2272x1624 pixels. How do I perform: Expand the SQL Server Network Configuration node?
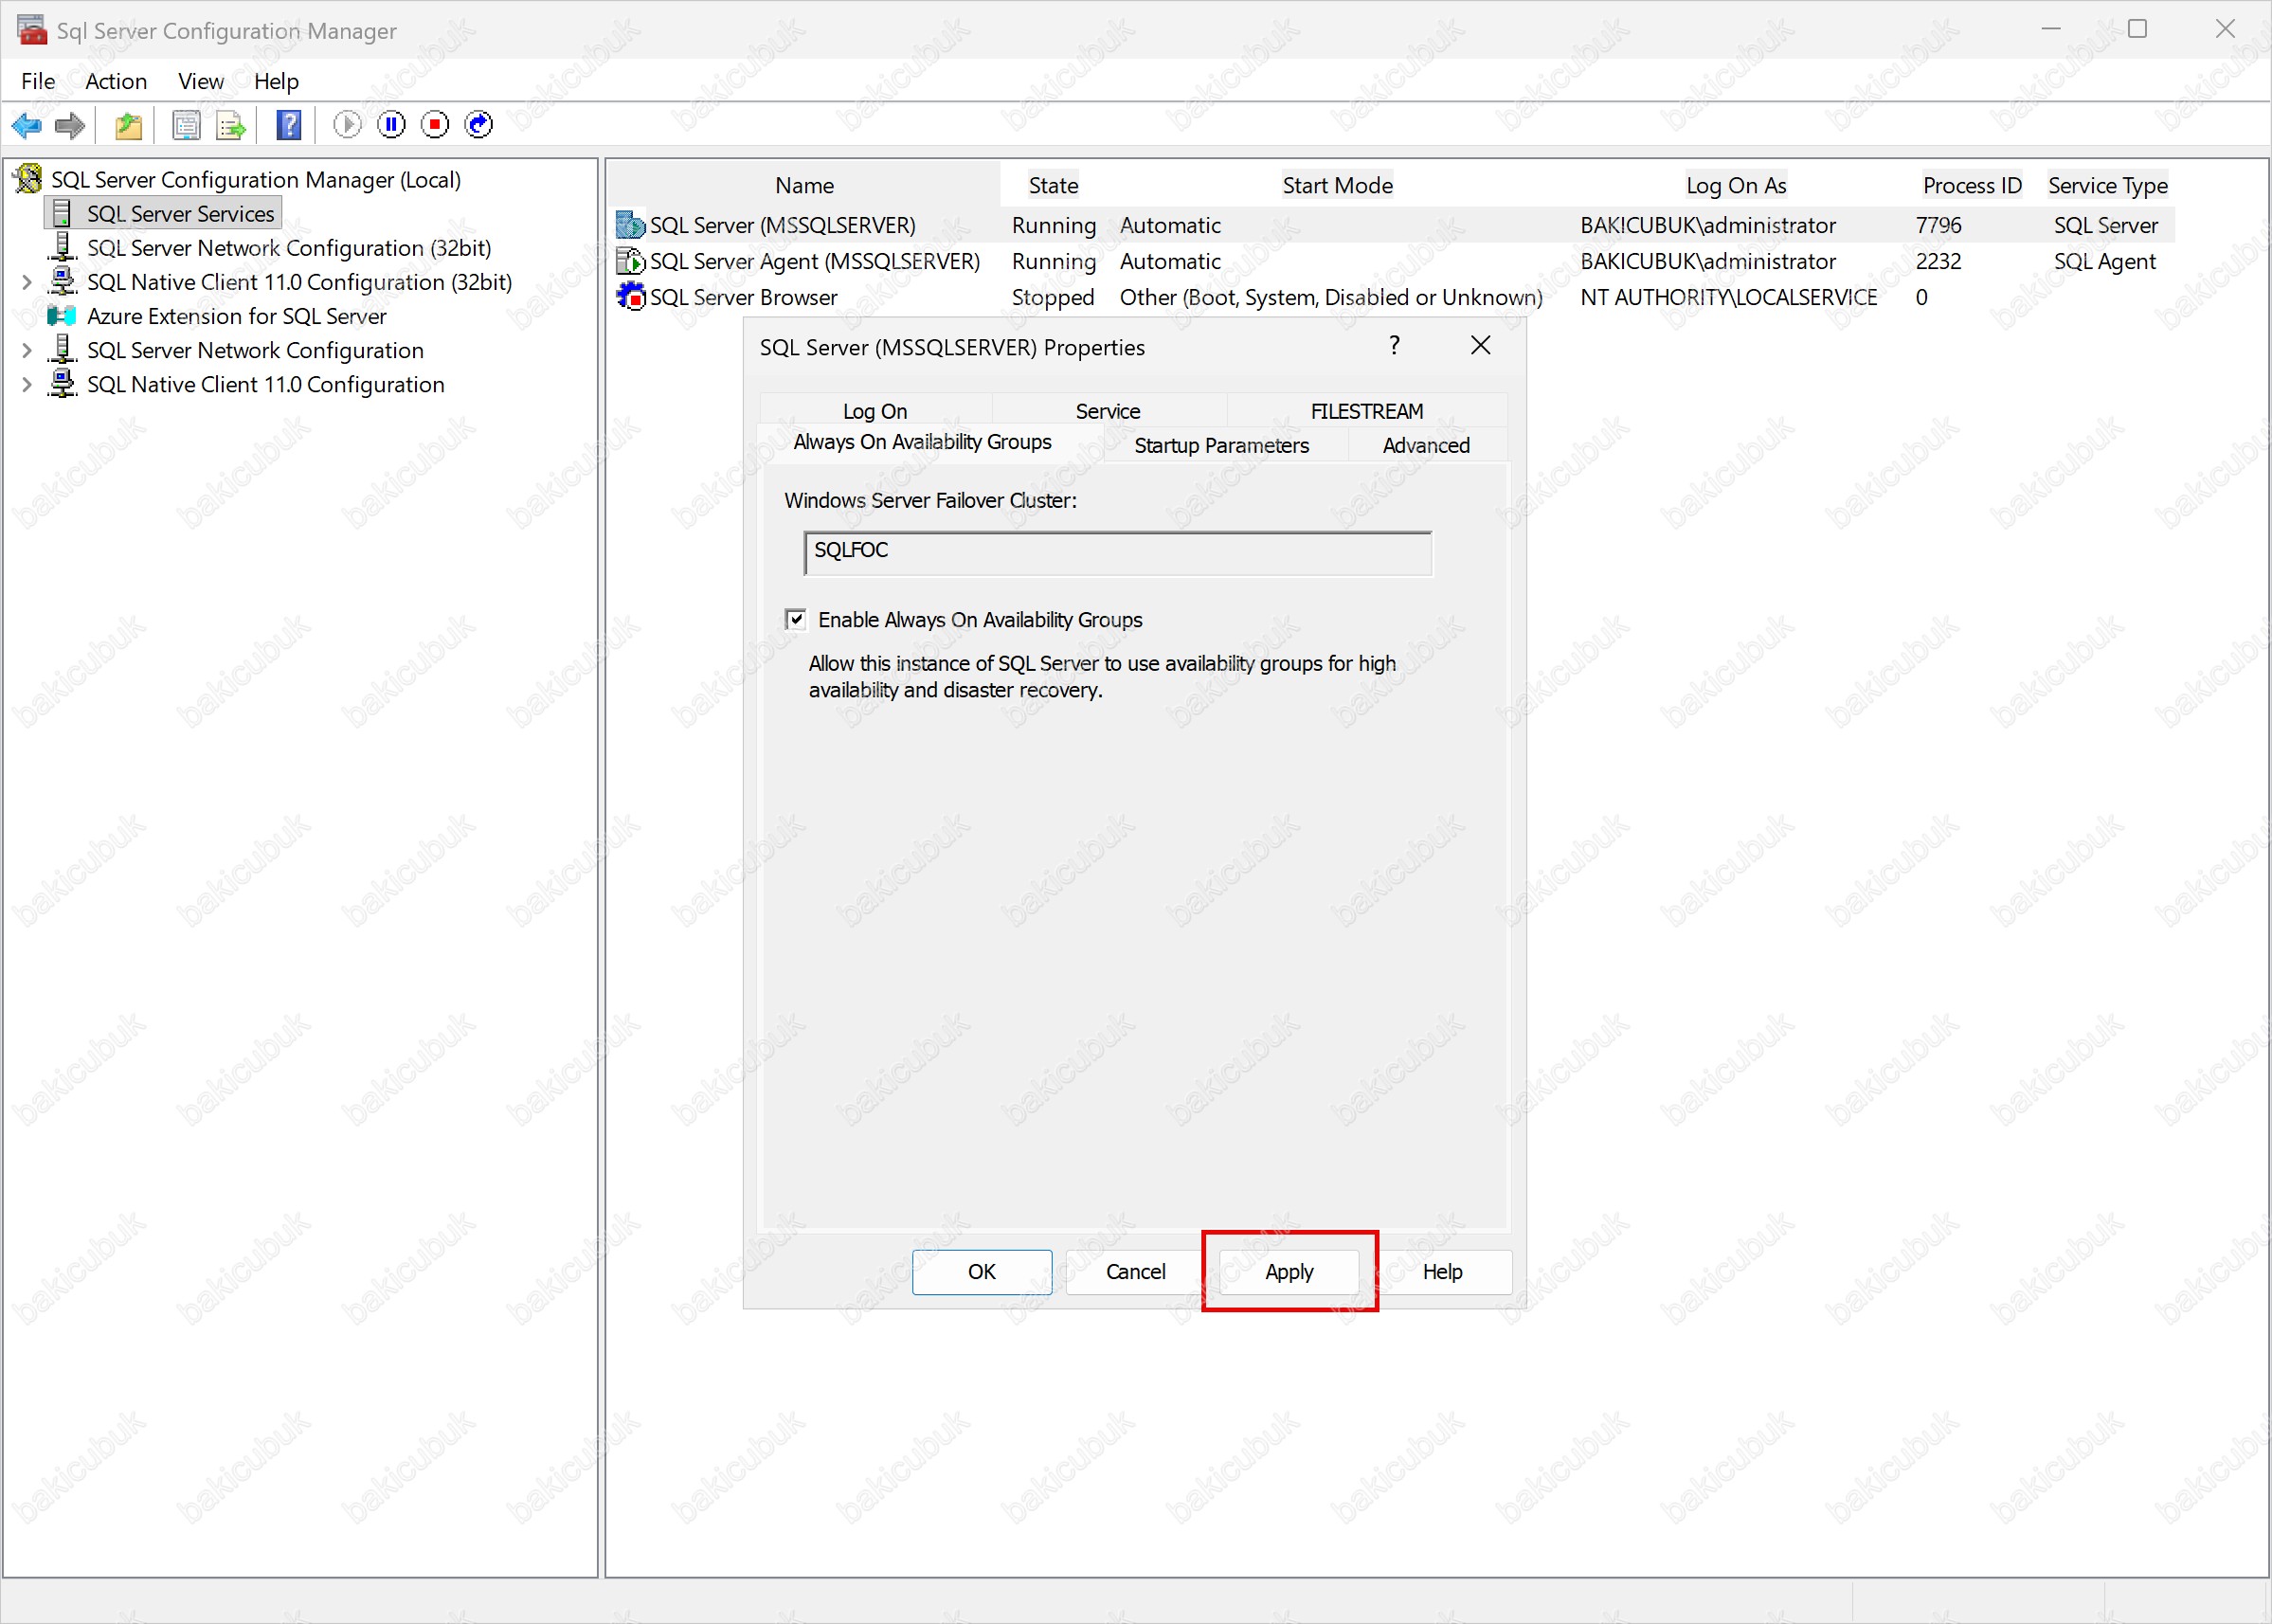pos(27,350)
